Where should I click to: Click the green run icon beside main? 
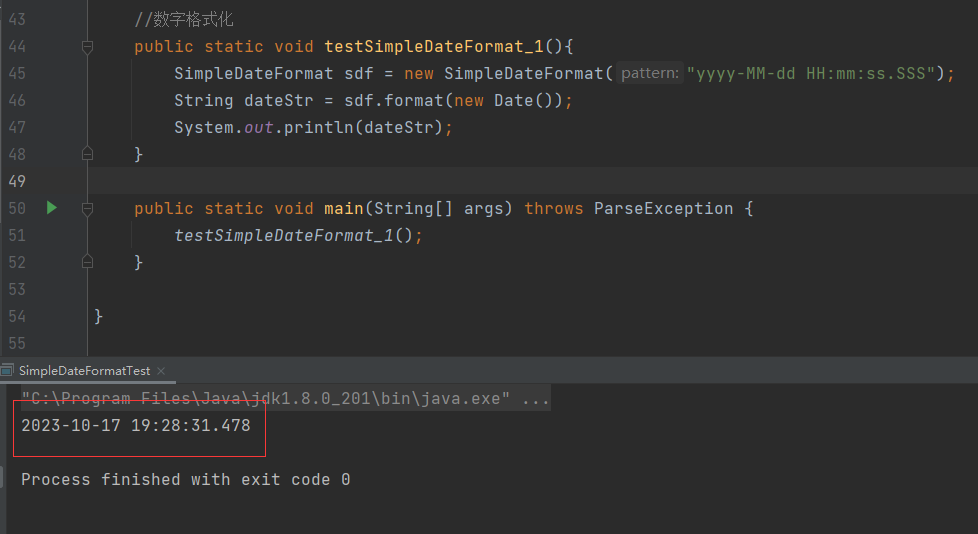tap(51, 208)
